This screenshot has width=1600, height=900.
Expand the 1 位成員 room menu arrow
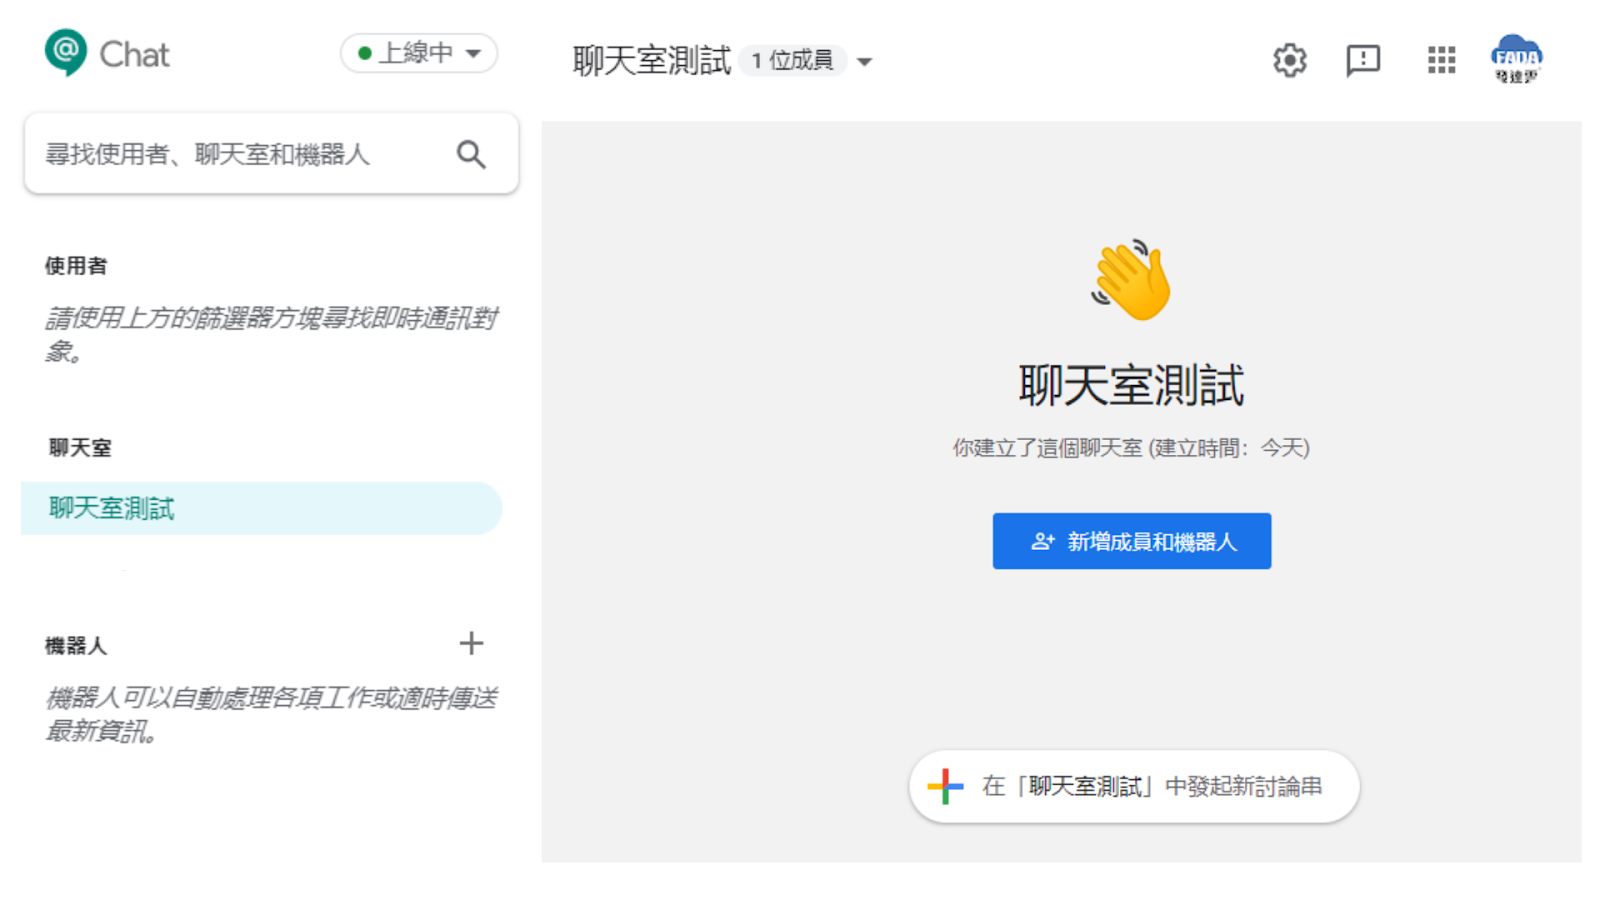pos(865,62)
